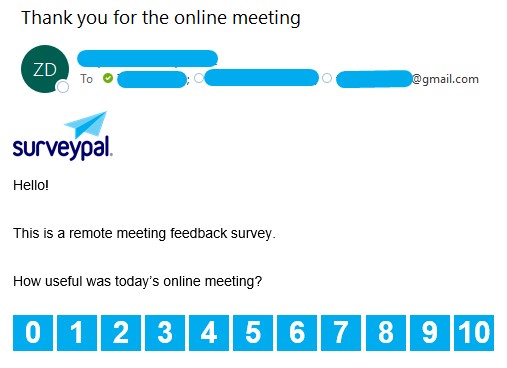Select the top rating of 10

point(474,333)
